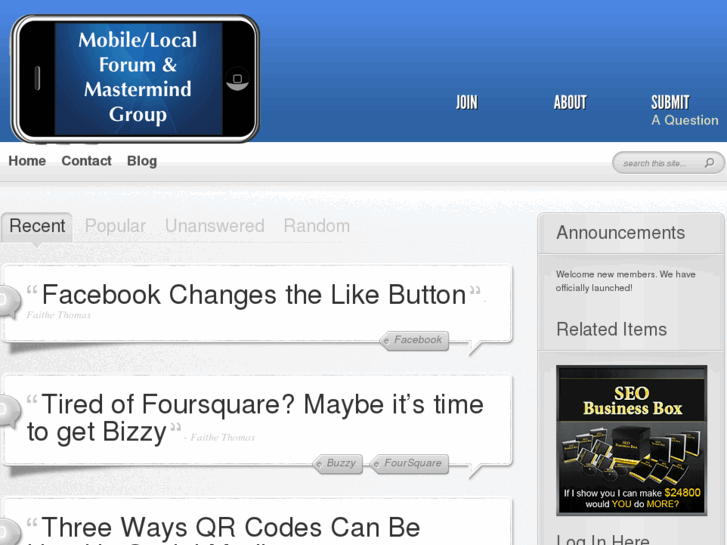This screenshot has width=727, height=545.
Task: Open the Blog link
Action: (x=142, y=161)
